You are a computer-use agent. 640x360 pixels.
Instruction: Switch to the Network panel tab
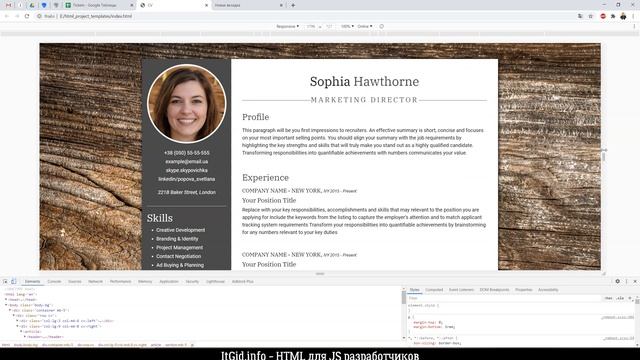[96, 282]
